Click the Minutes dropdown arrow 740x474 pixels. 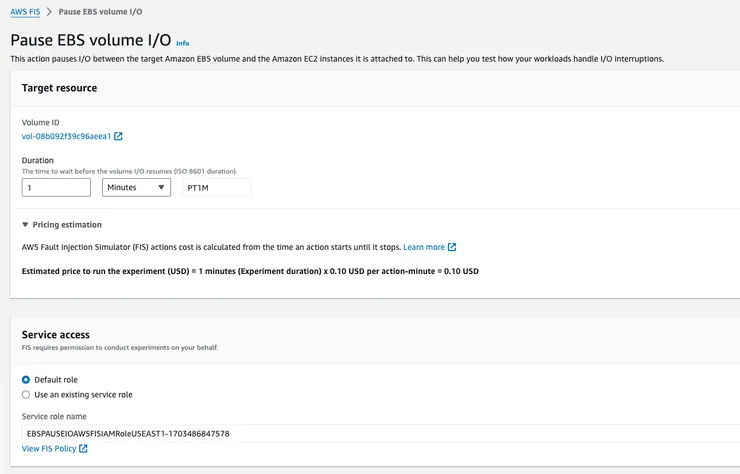coord(161,187)
